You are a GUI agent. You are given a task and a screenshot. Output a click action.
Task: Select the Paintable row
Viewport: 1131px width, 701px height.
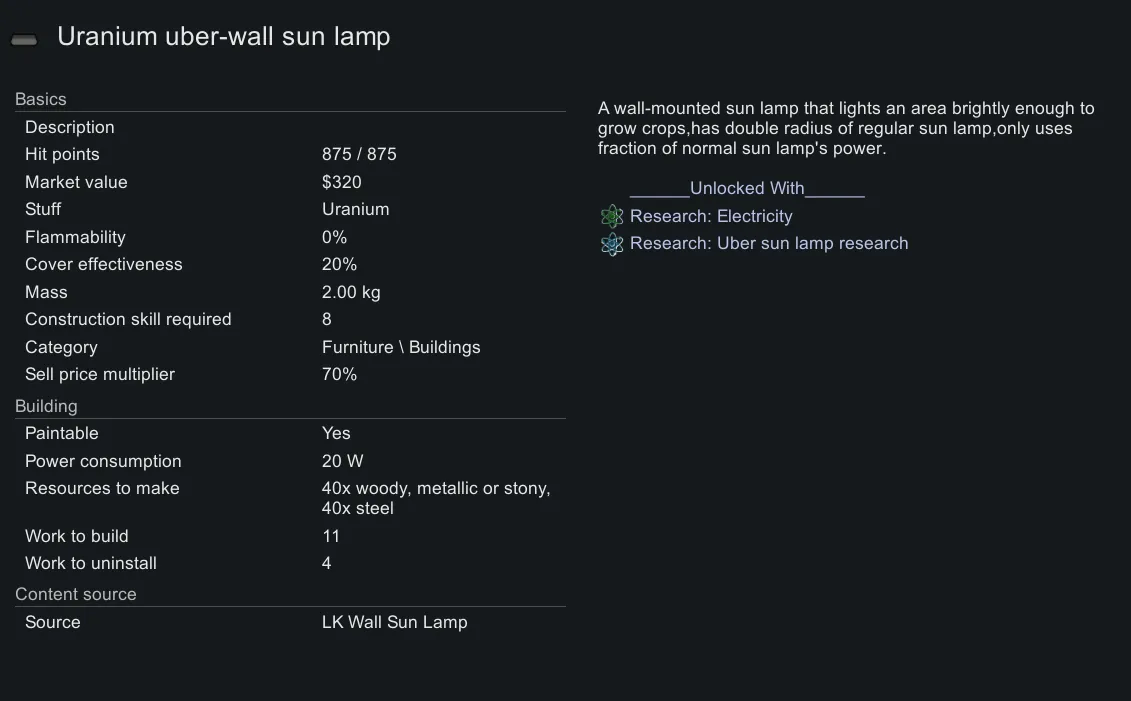point(290,433)
